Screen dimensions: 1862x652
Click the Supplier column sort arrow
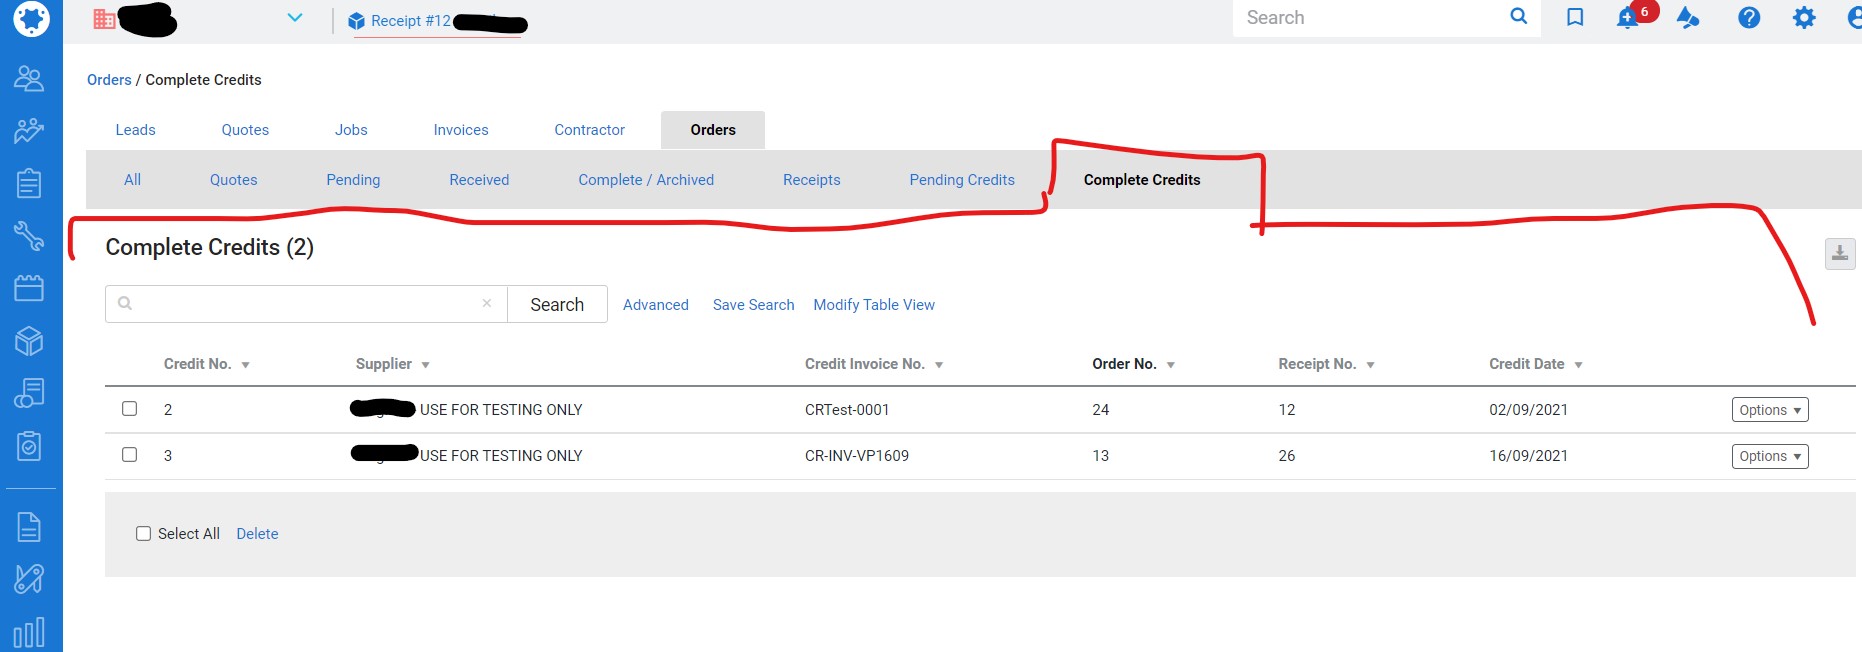(x=425, y=365)
